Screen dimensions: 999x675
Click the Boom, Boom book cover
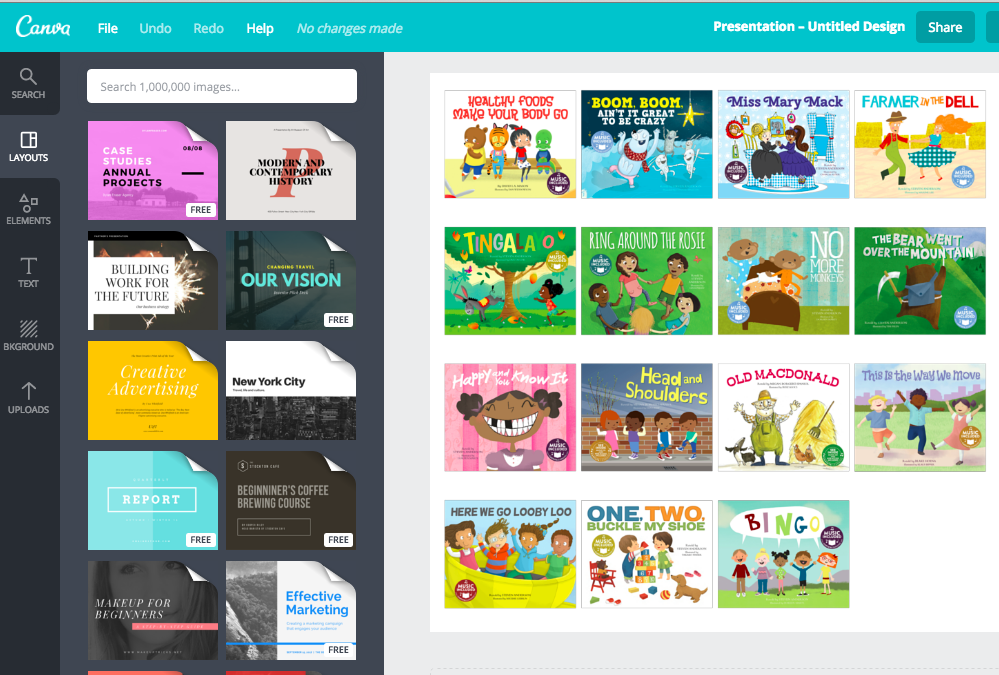pos(647,144)
